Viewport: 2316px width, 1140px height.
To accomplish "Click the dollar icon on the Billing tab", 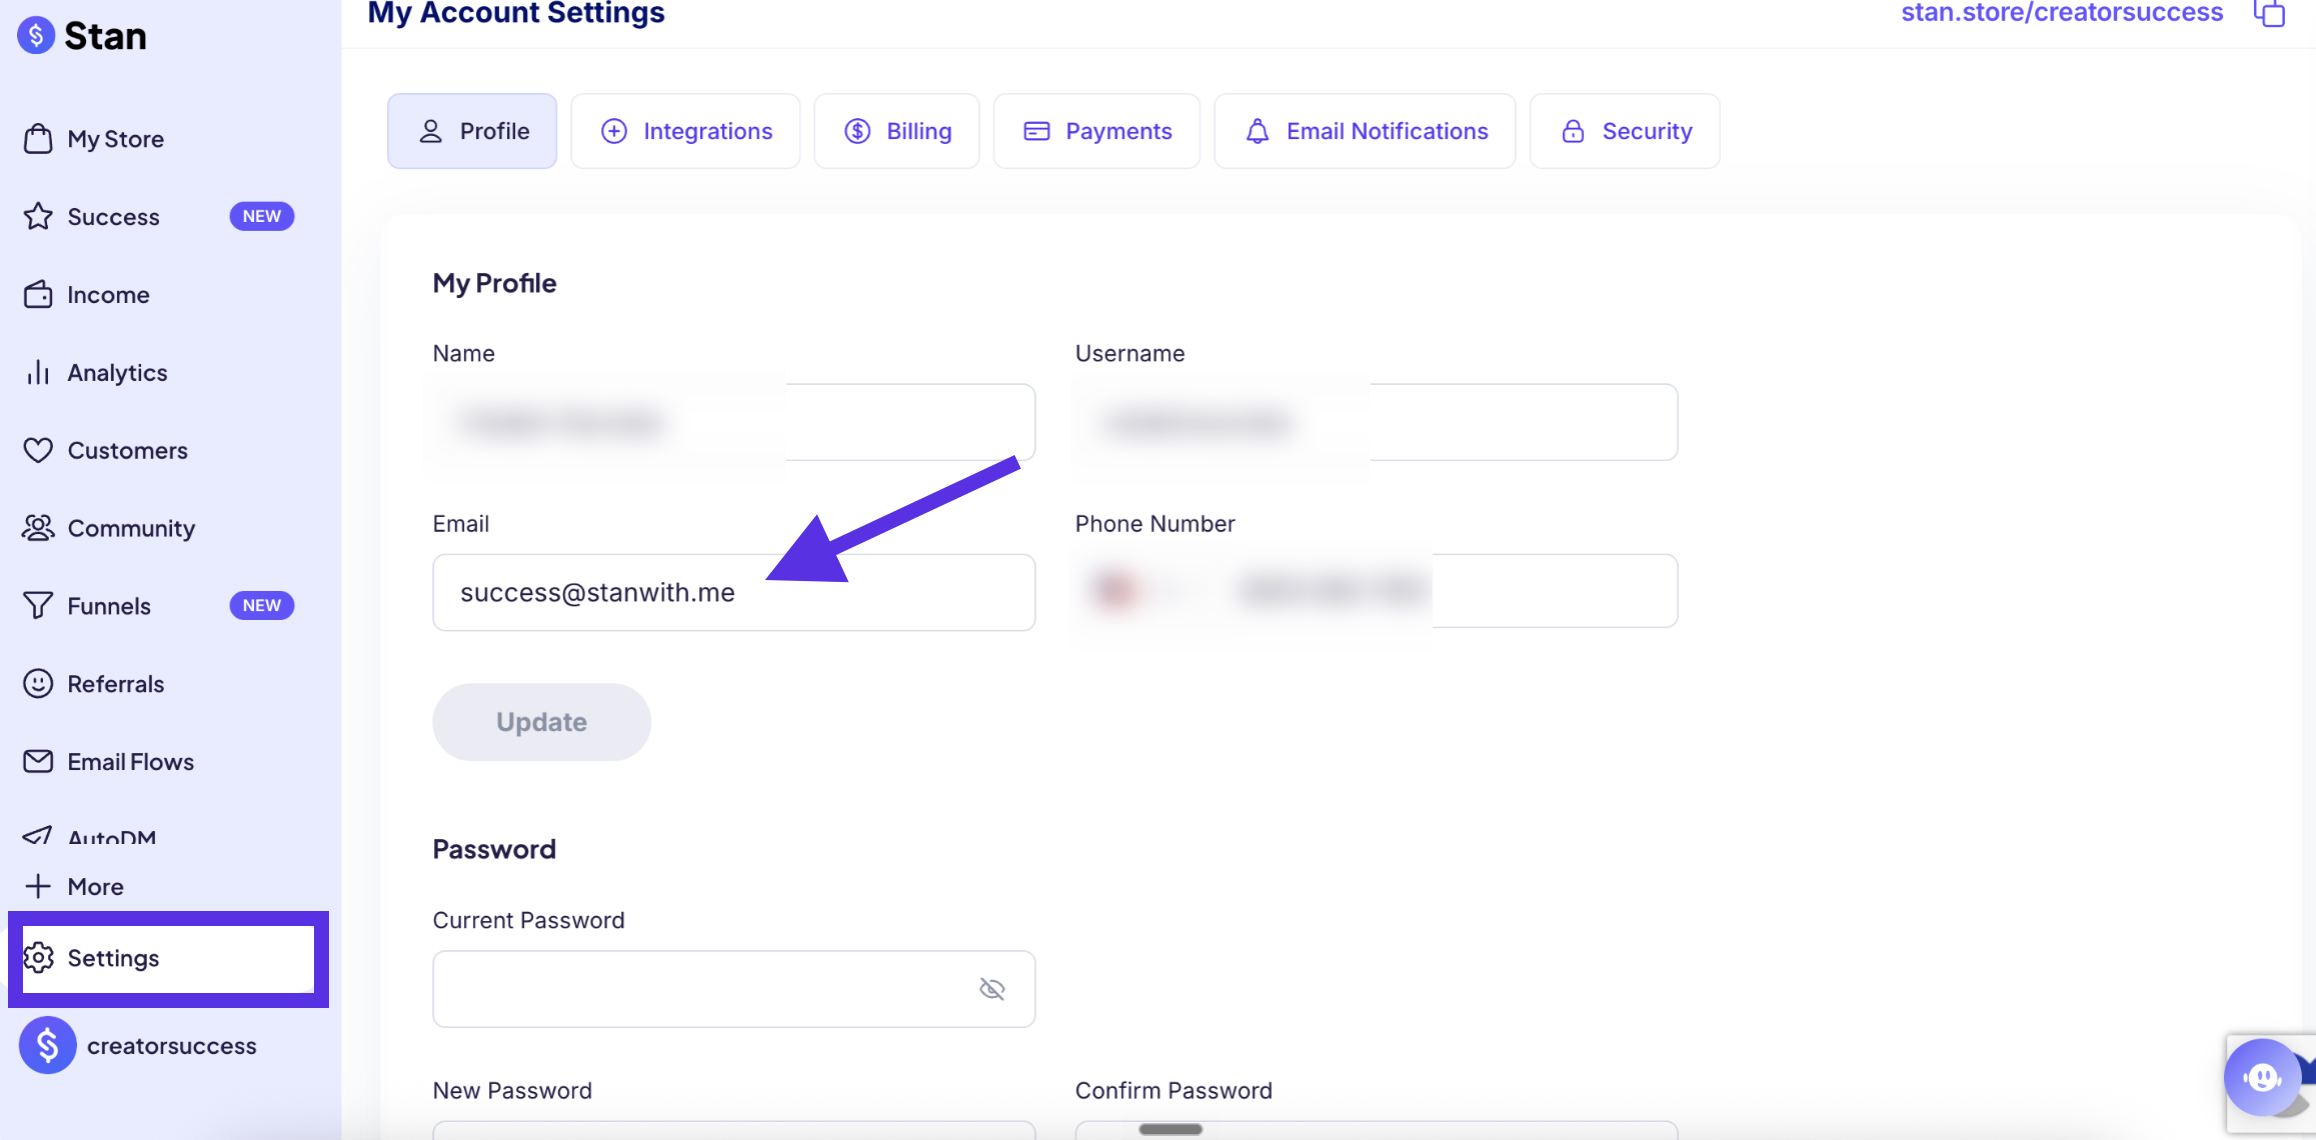I will tap(857, 131).
